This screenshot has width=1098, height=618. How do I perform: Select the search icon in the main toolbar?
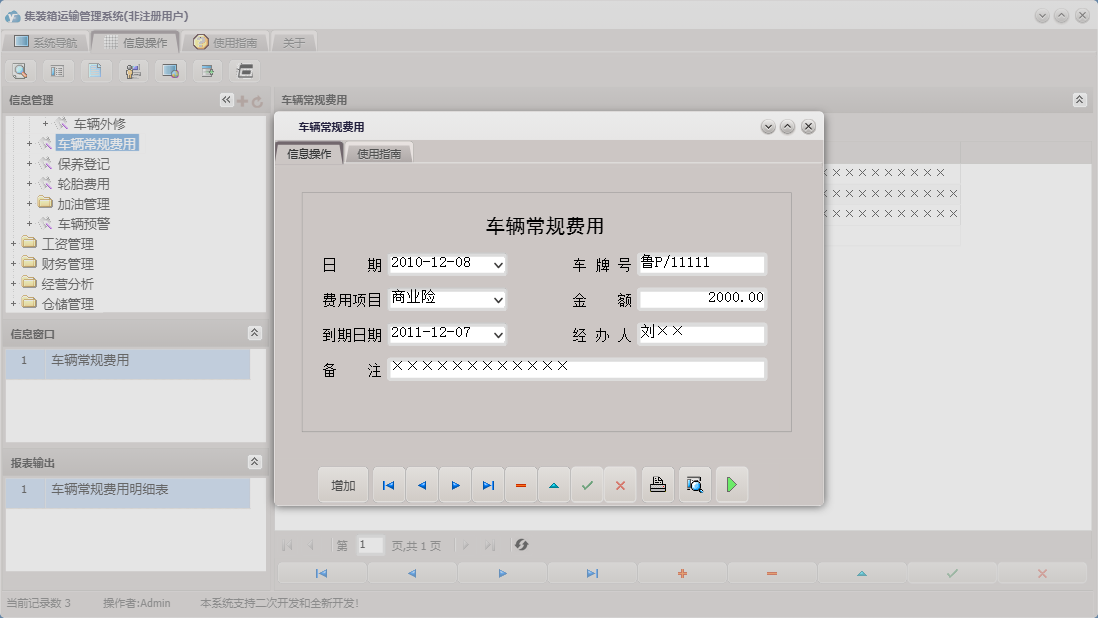(20, 71)
